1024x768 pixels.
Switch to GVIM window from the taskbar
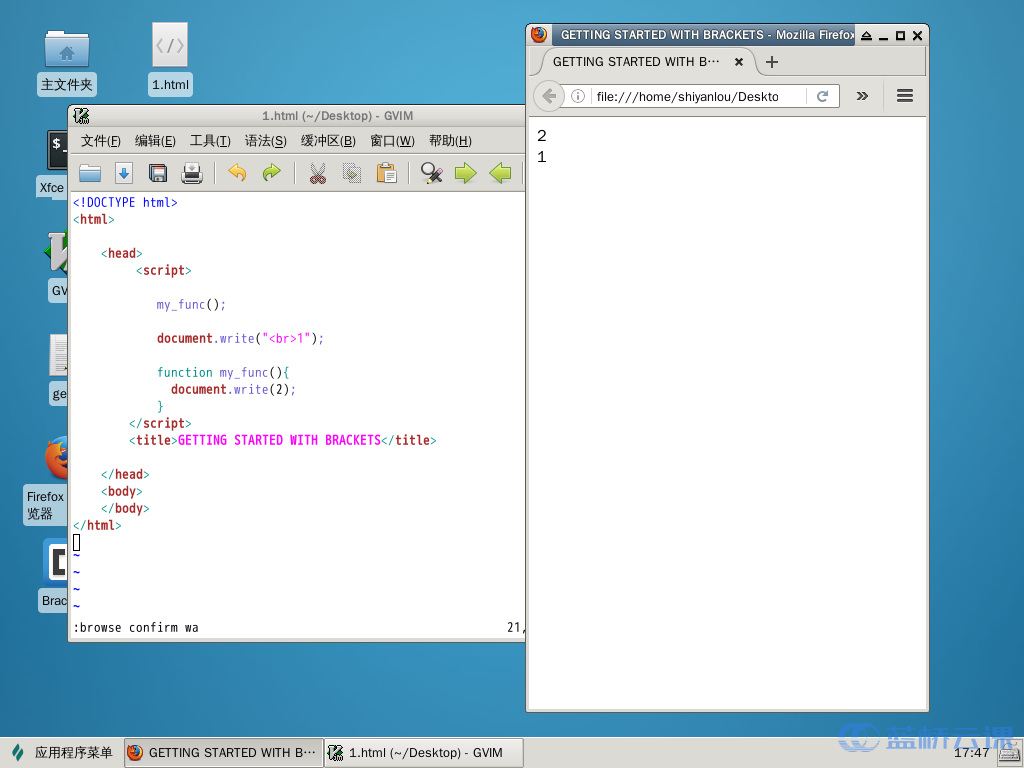[x=426, y=753]
